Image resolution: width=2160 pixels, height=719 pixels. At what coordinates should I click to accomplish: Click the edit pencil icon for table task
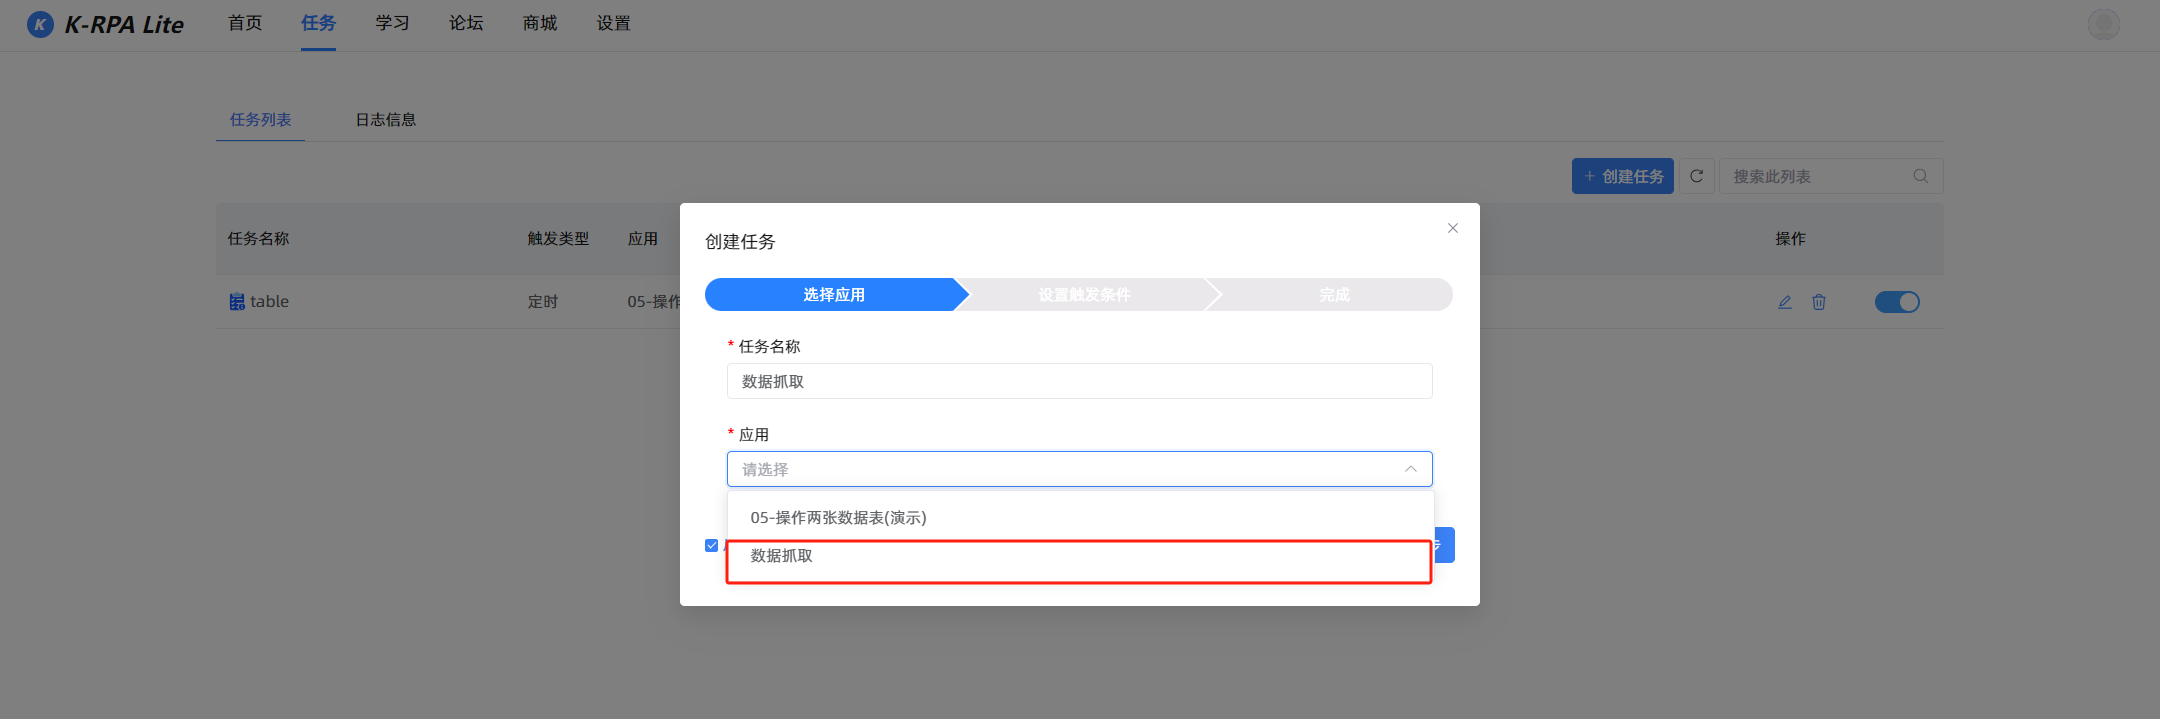point(1785,302)
